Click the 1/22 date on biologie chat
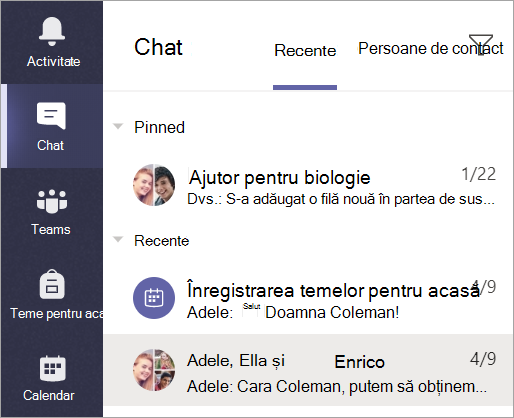Image resolution: width=514 pixels, height=418 pixels. [x=479, y=174]
